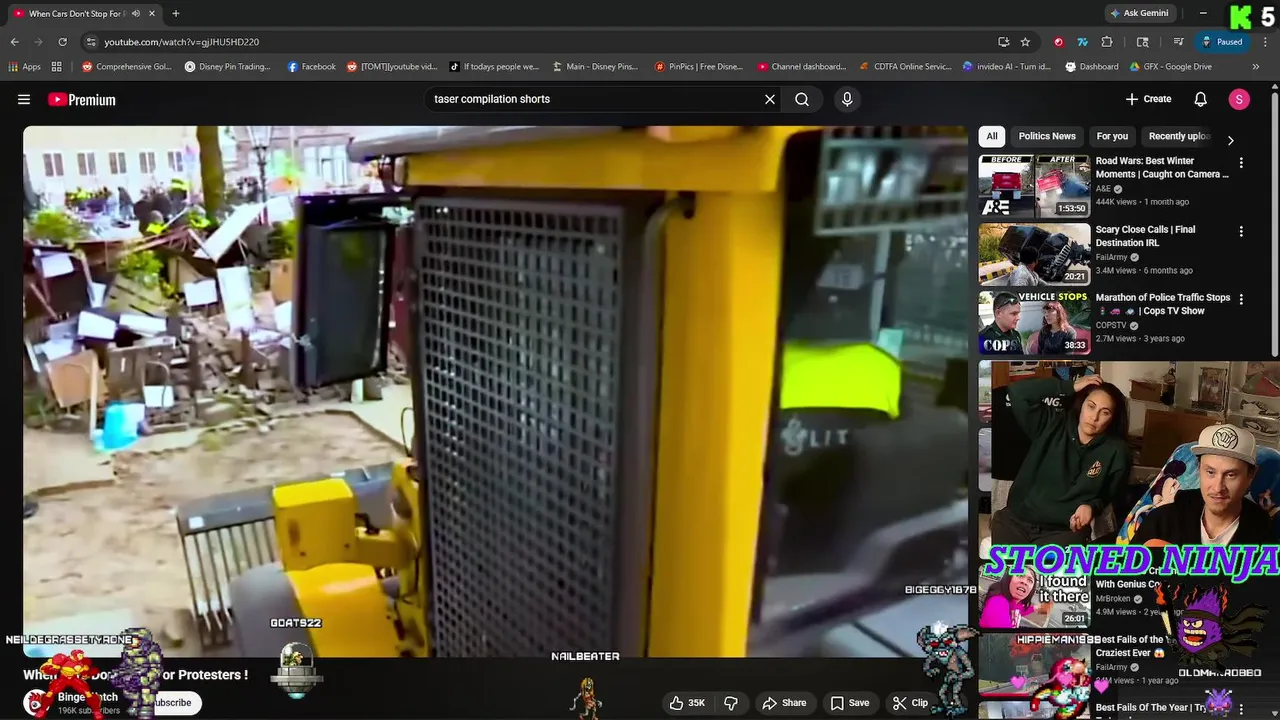
Task: Select the Politics News chip
Action: 1047,136
